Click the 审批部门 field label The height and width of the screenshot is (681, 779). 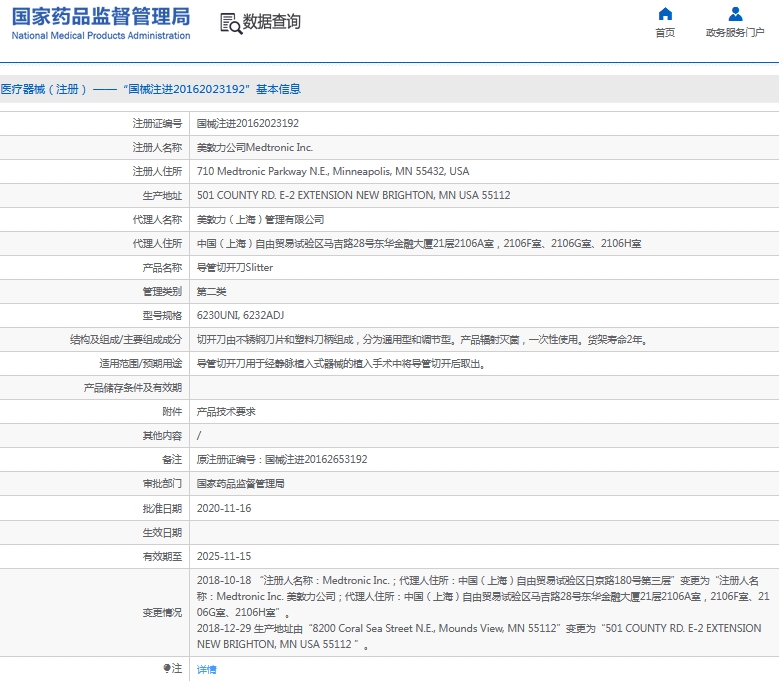(162, 484)
